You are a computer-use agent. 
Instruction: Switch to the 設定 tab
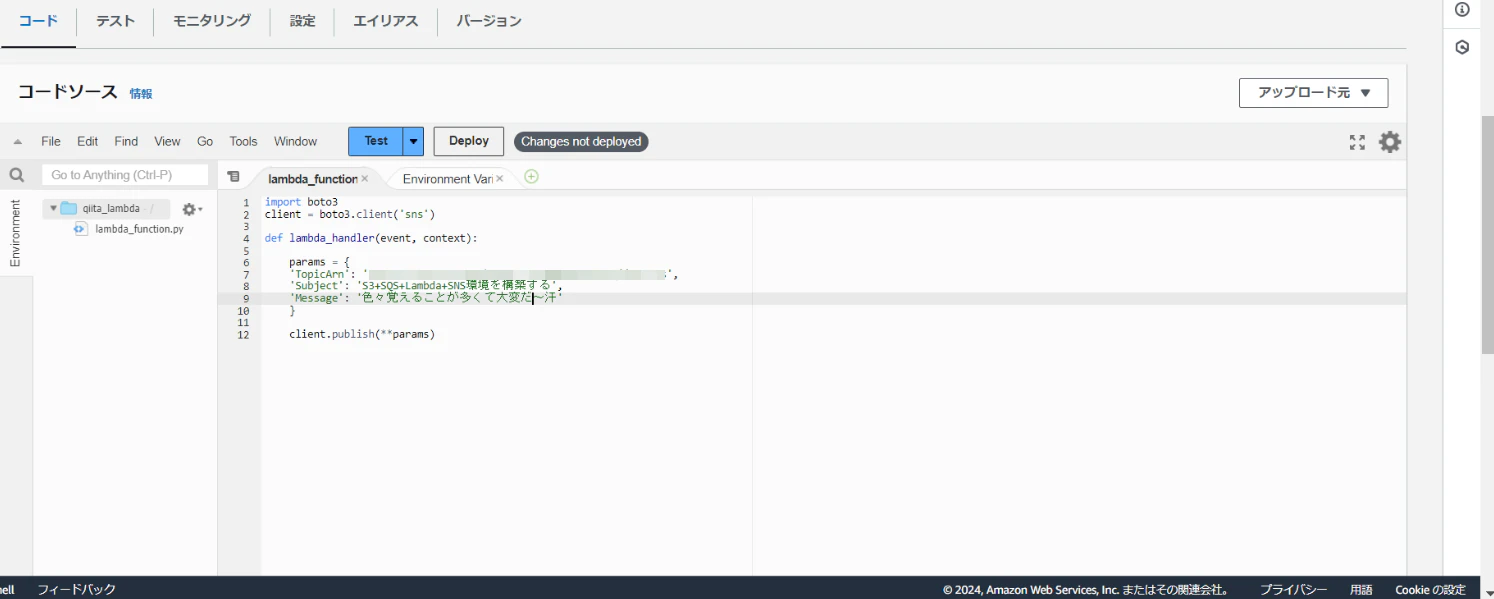click(302, 20)
